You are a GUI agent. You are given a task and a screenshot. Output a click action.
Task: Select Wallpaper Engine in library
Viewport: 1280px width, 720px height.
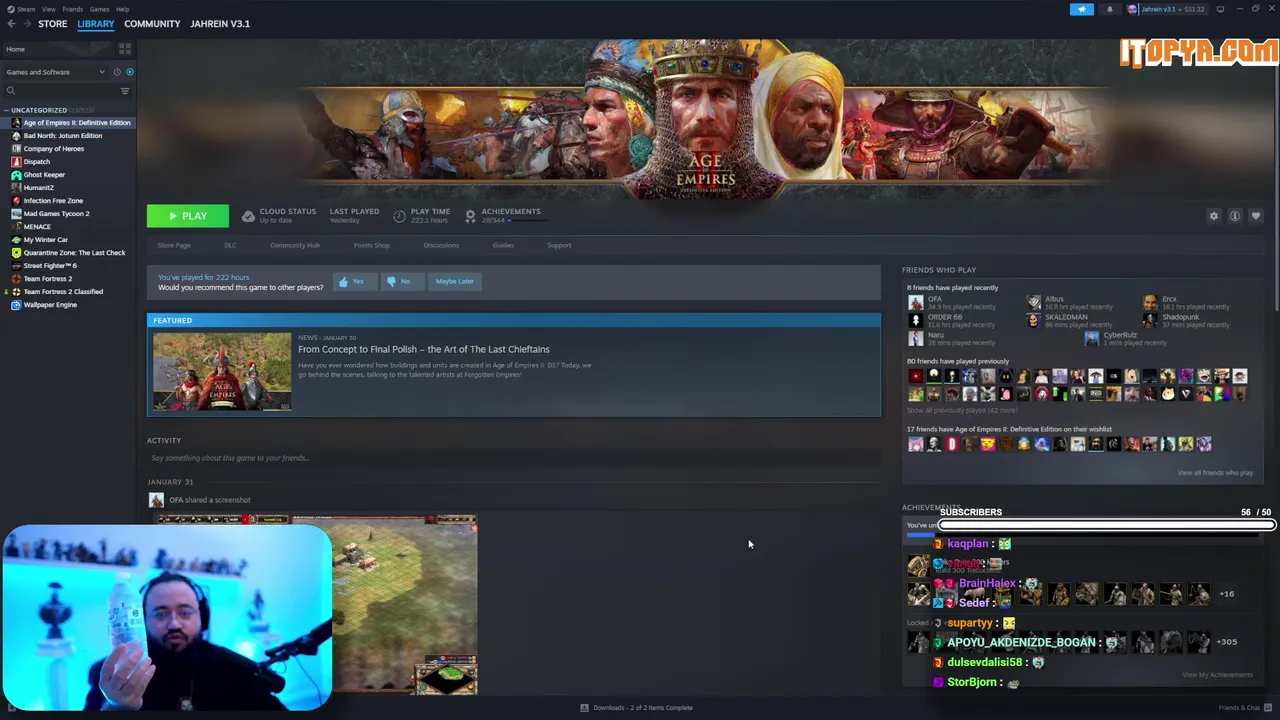click(x=50, y=305)
